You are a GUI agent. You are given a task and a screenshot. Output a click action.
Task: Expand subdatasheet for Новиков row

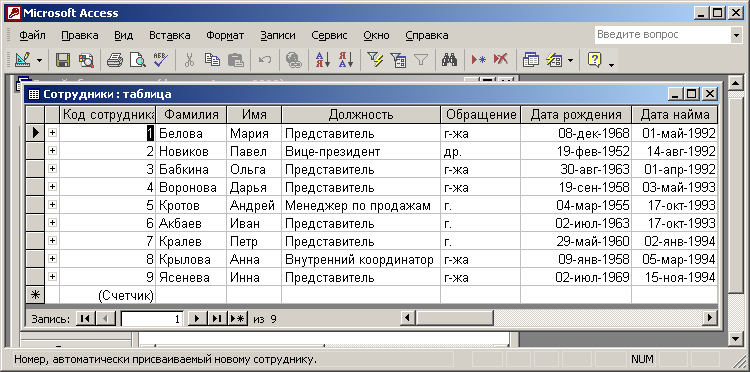[52, 151]
